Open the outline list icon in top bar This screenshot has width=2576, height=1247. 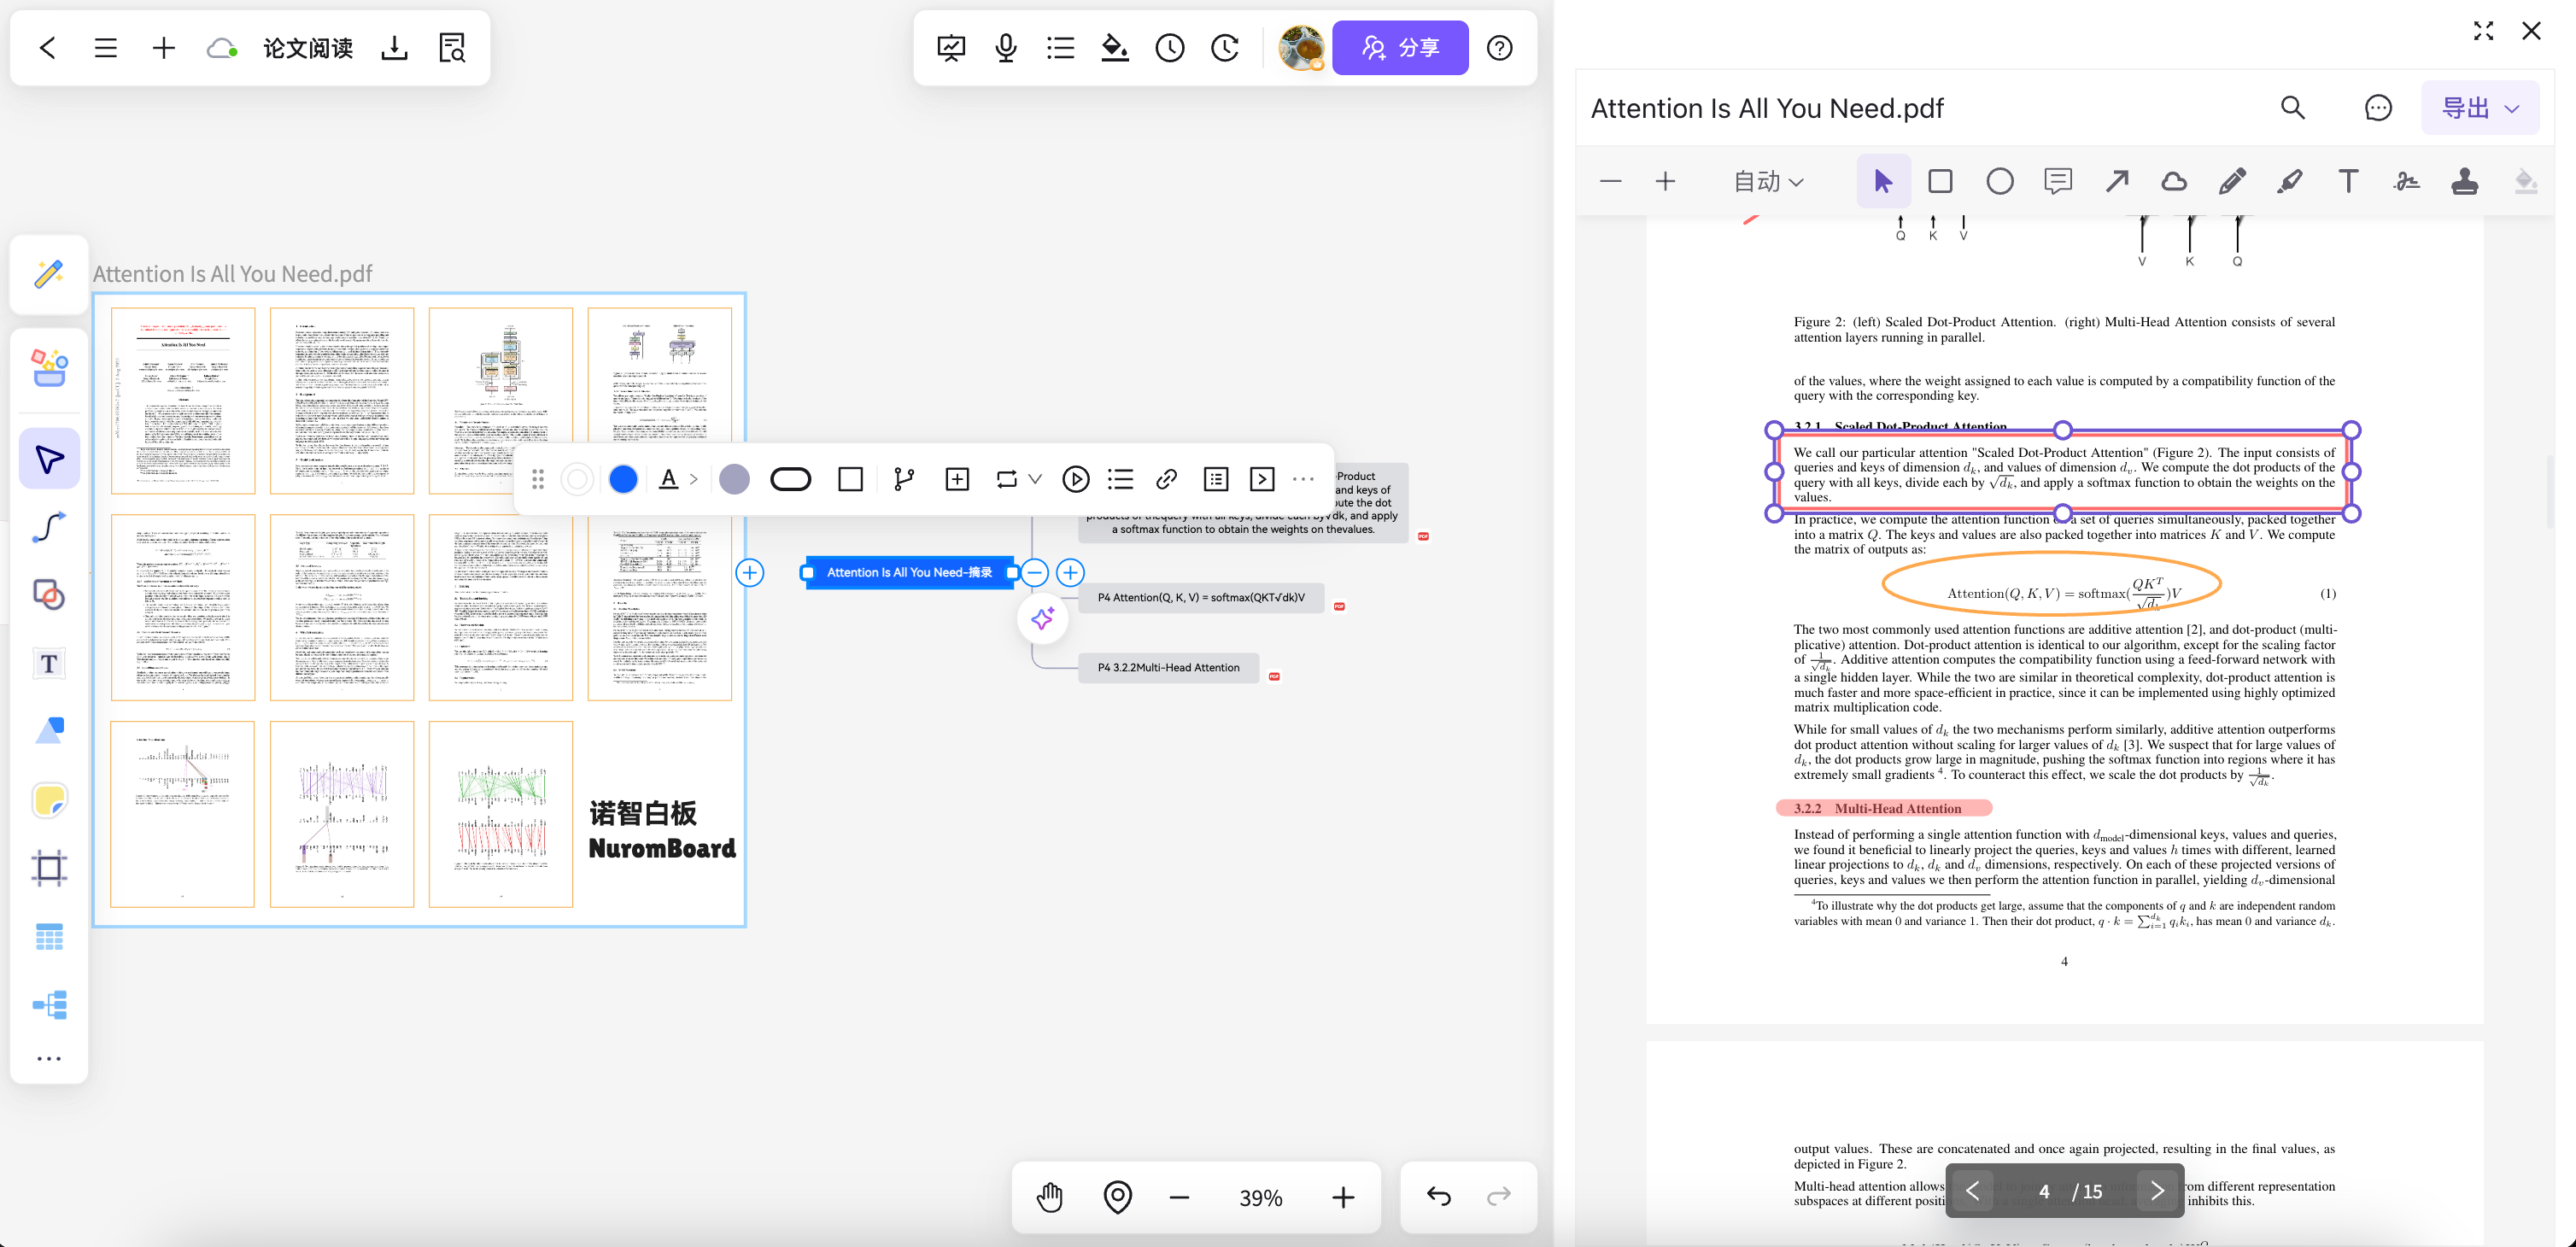pos(1060,47)
